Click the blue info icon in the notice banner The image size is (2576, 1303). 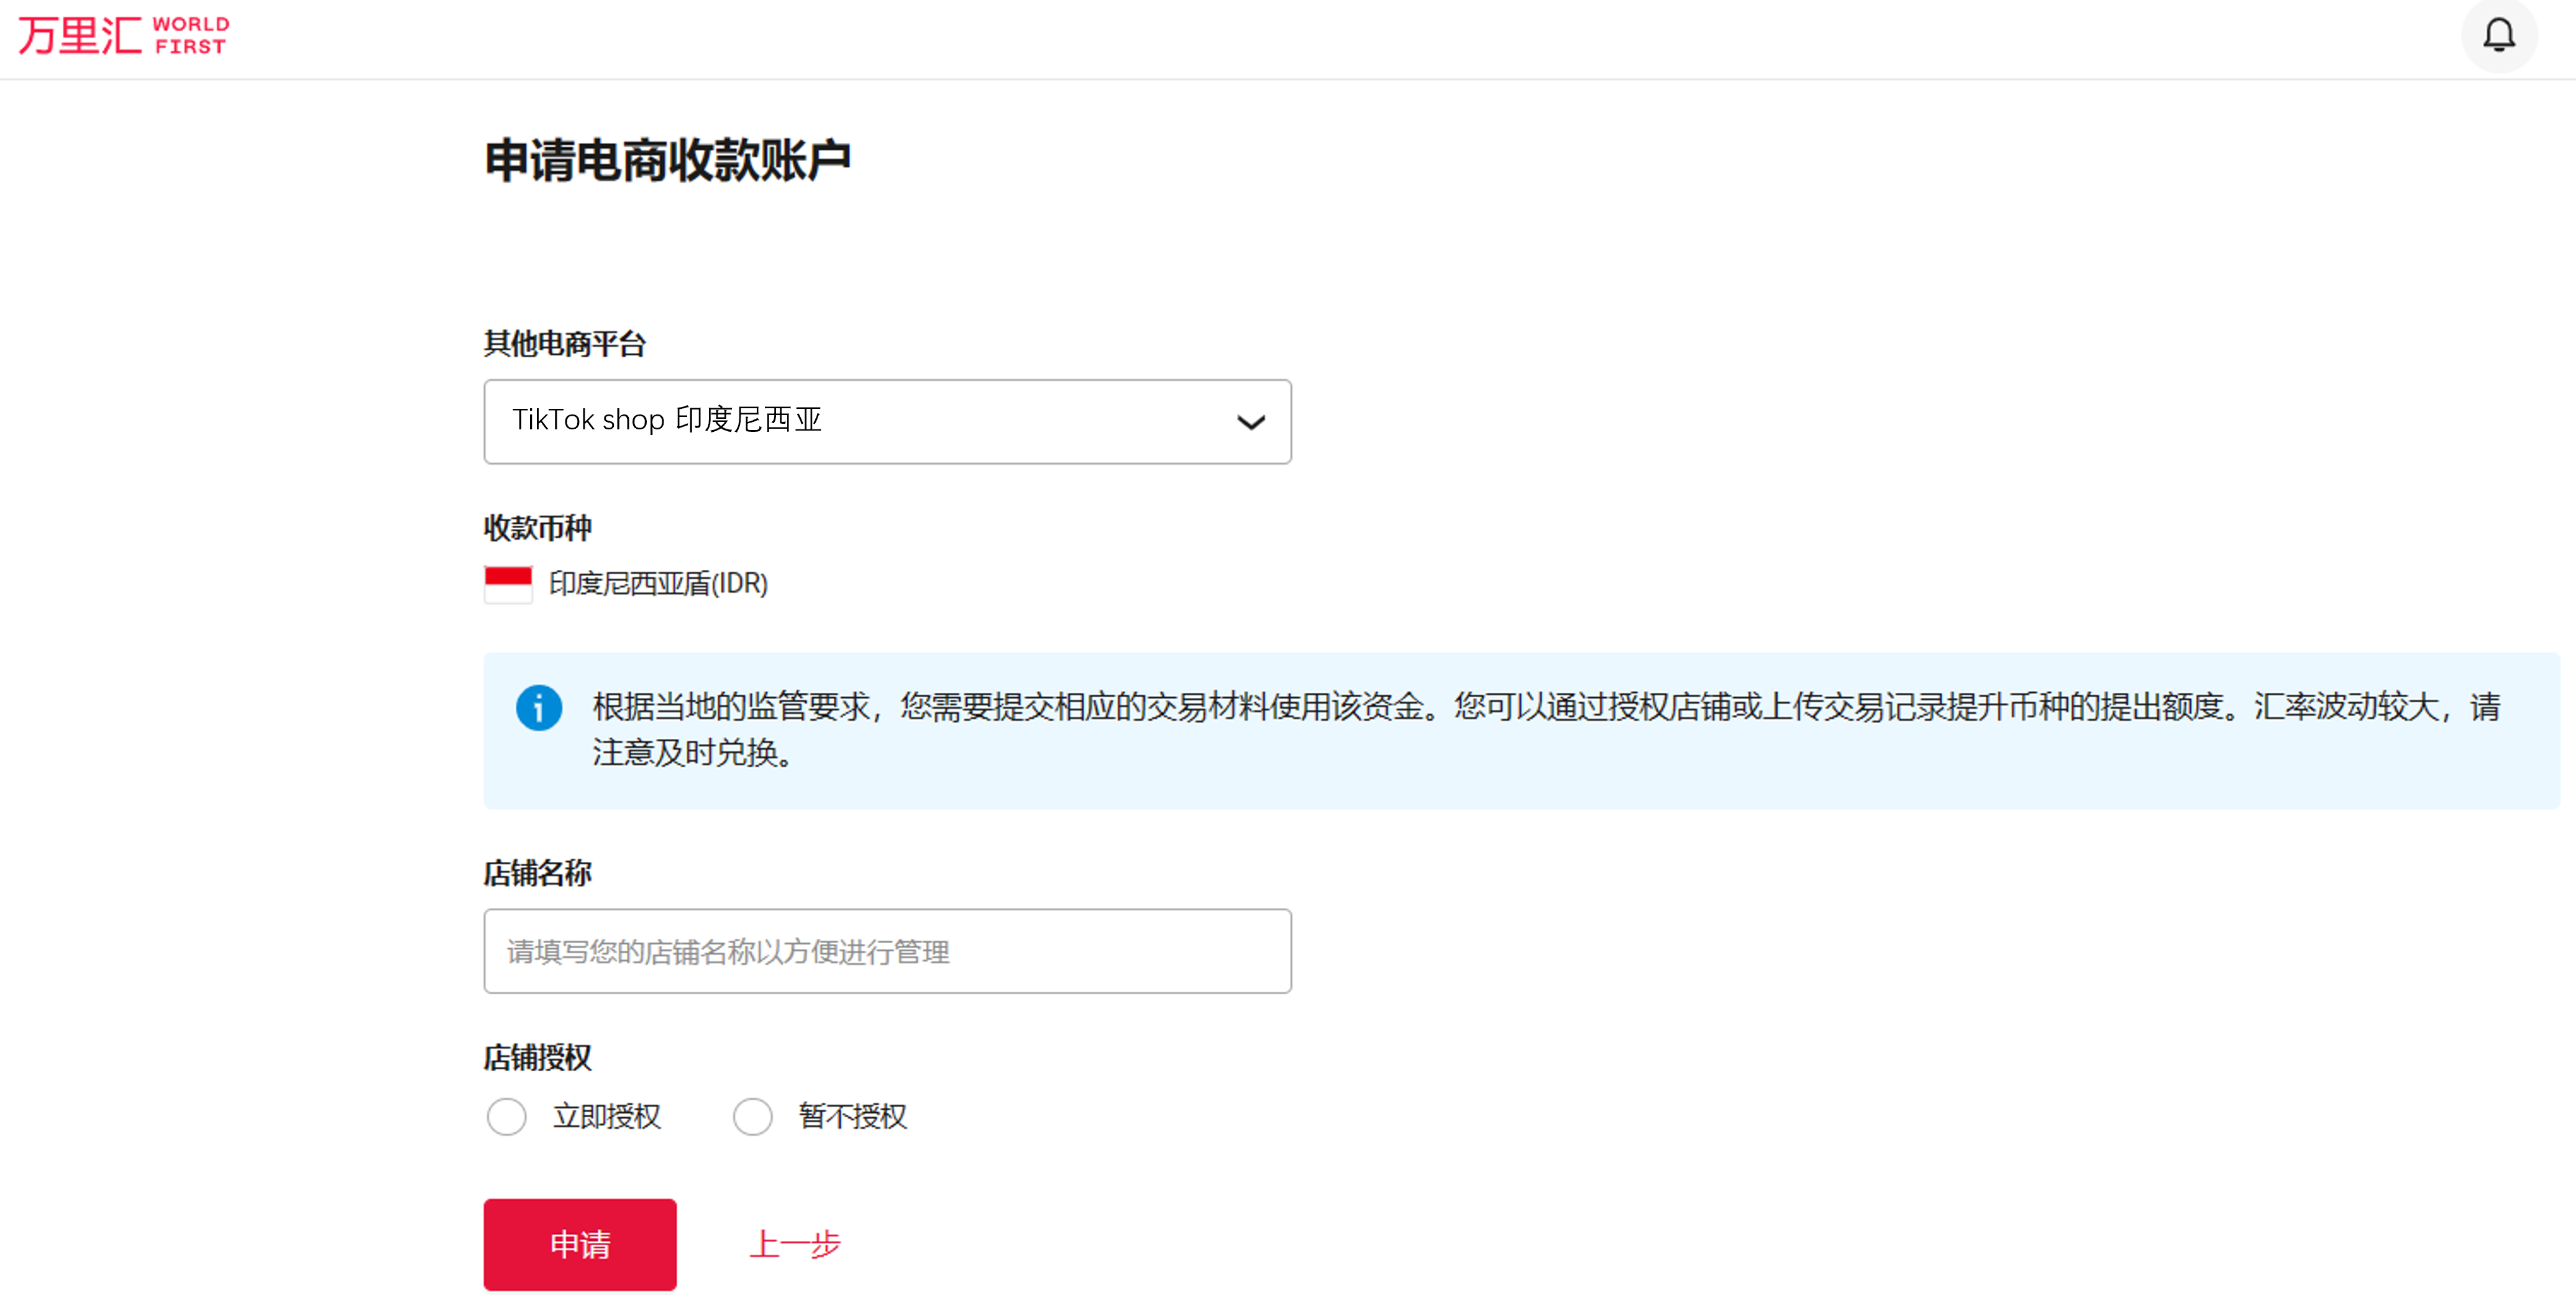point(539,708)
